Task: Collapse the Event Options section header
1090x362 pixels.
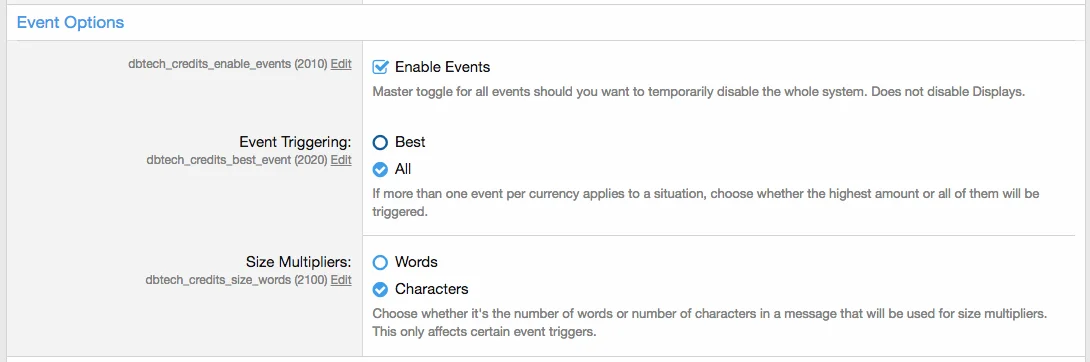Action: click(x=70, y=22)
